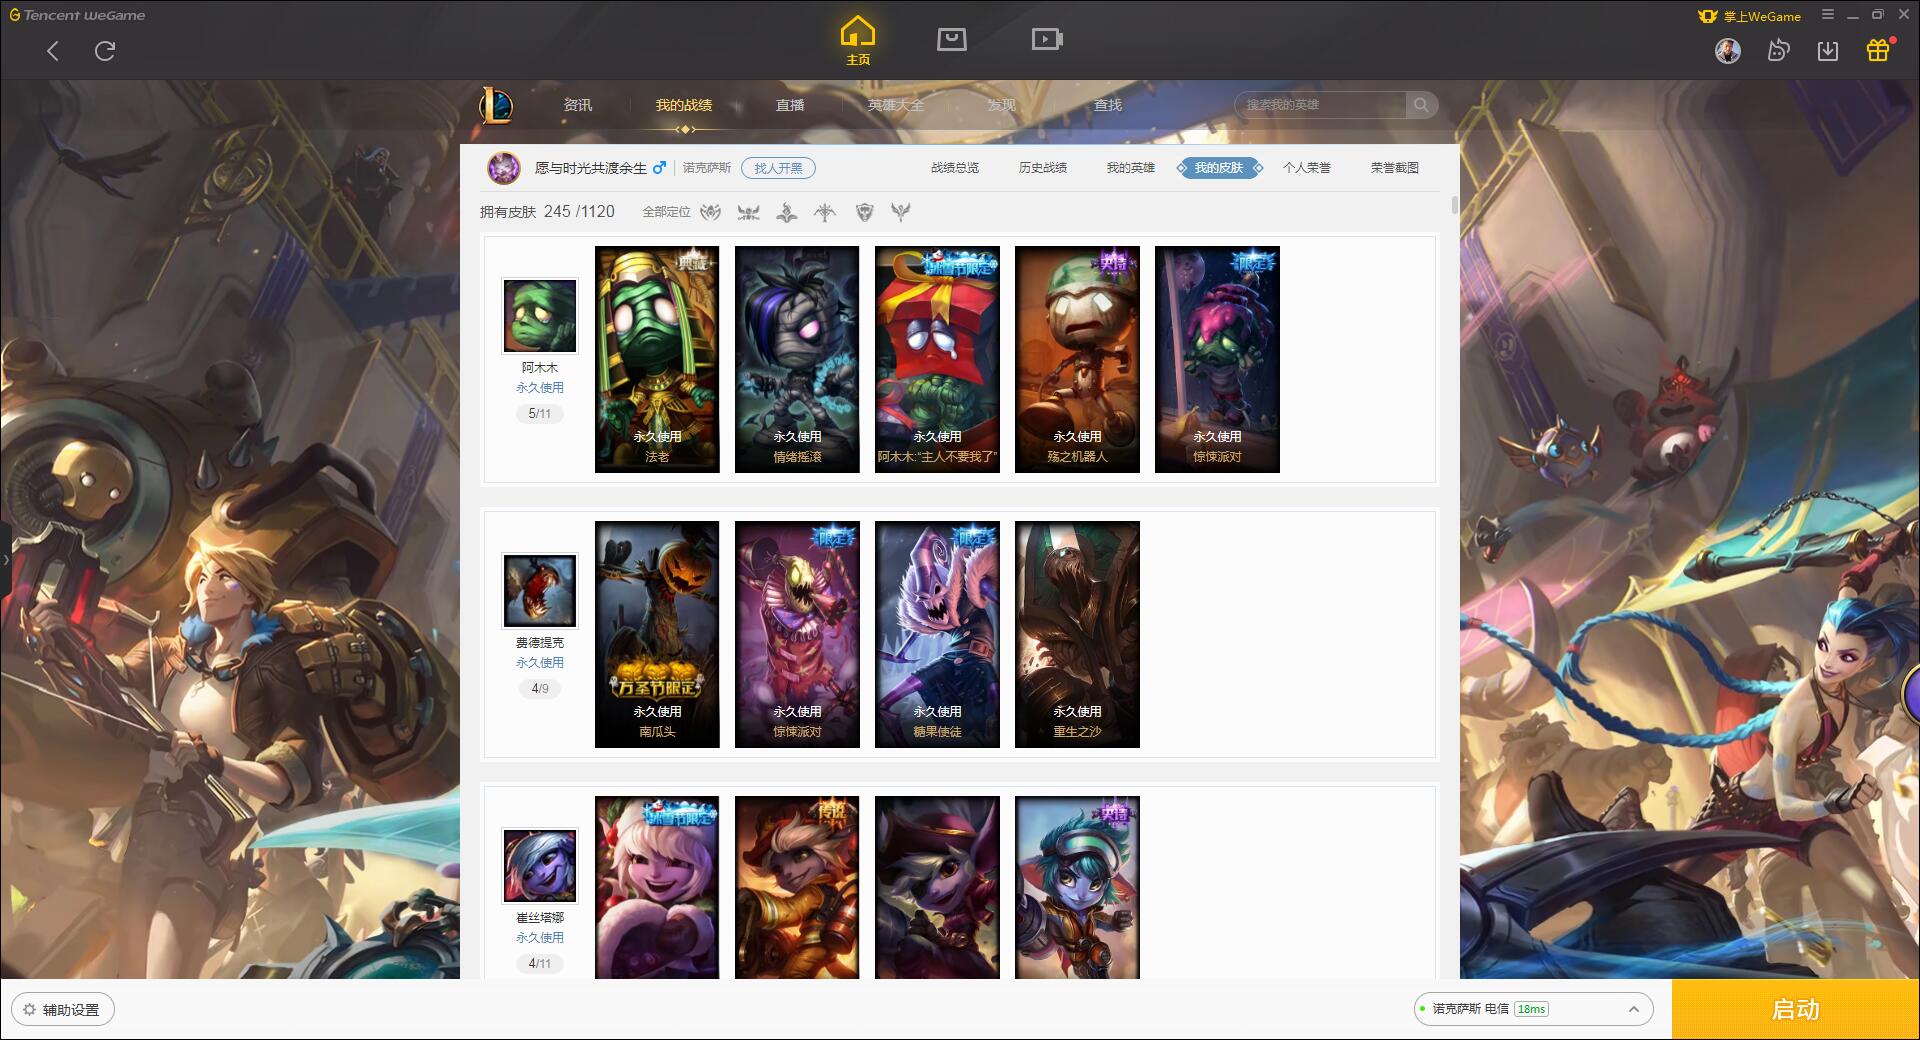The image size is (1920, 1040).
Task: Open the hamburger main menu
Action: point(1828,15)
